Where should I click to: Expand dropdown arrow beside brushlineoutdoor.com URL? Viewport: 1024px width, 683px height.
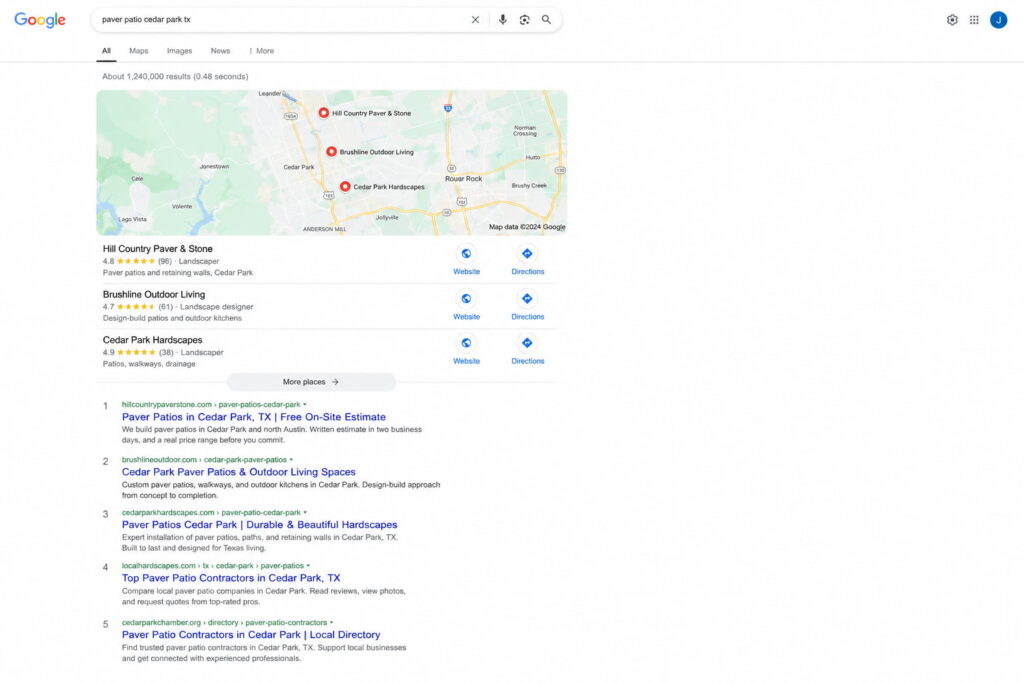coord(291,460)
